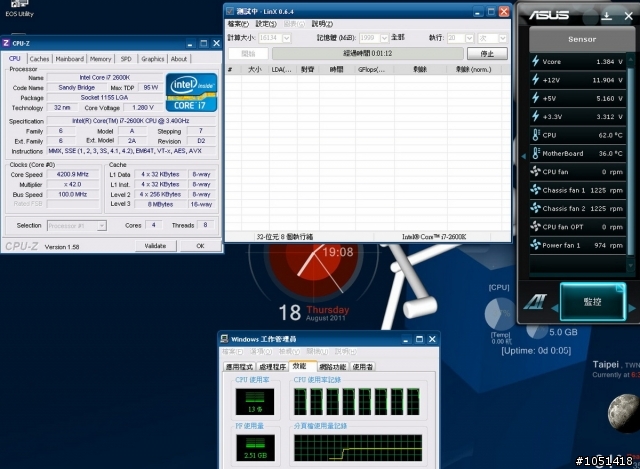Screen dimensions: 640x469
Task: Click the Vcore 1.384 V reading
Action: pos(609,62)
